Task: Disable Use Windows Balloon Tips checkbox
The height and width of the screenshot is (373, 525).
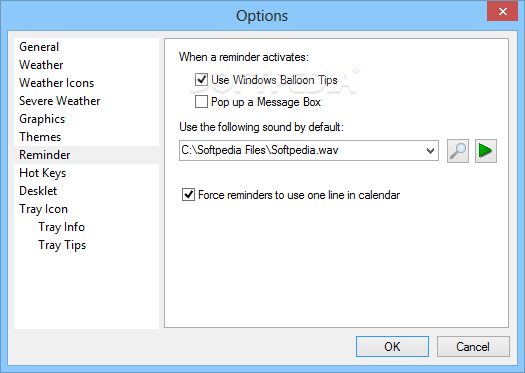Action: click(x=201, y=80)
